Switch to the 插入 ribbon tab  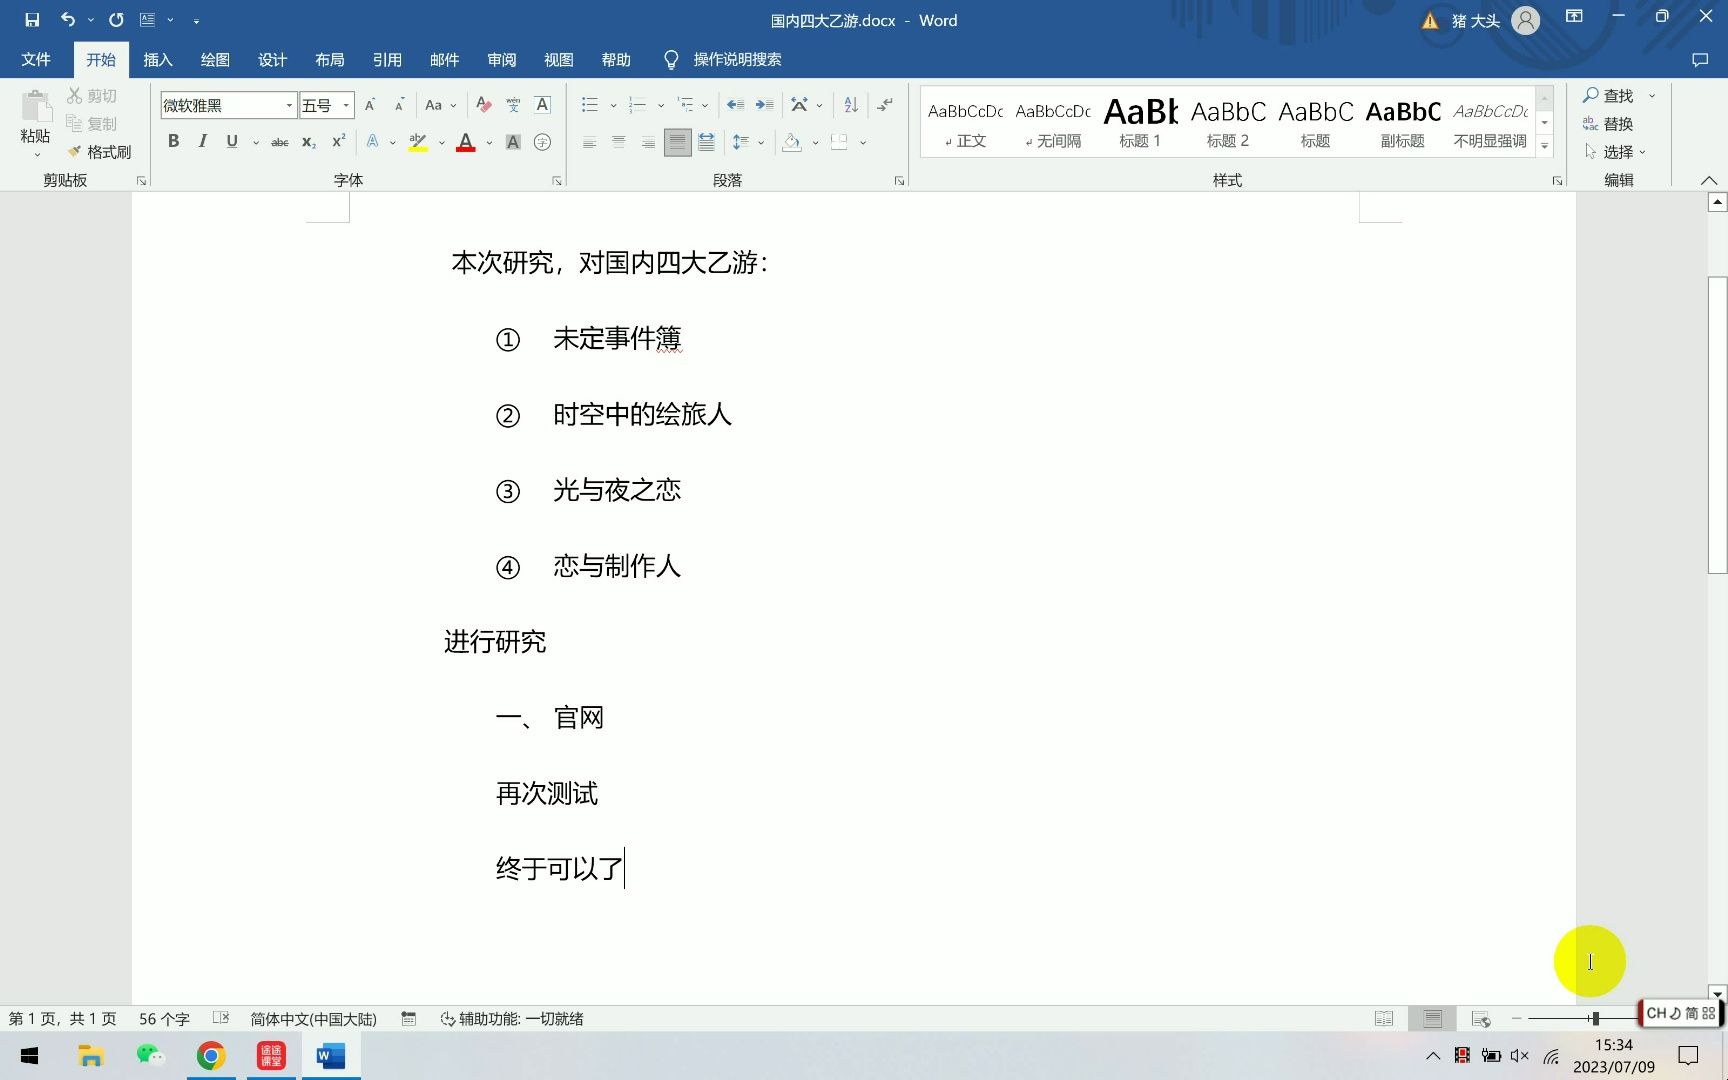(157, 59)
